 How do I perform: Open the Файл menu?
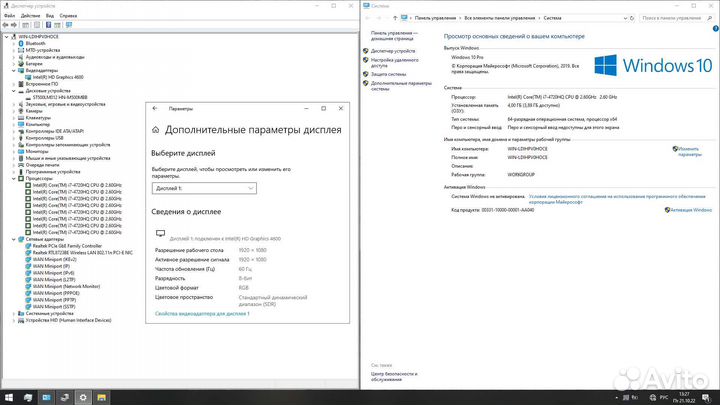point(10,16)
